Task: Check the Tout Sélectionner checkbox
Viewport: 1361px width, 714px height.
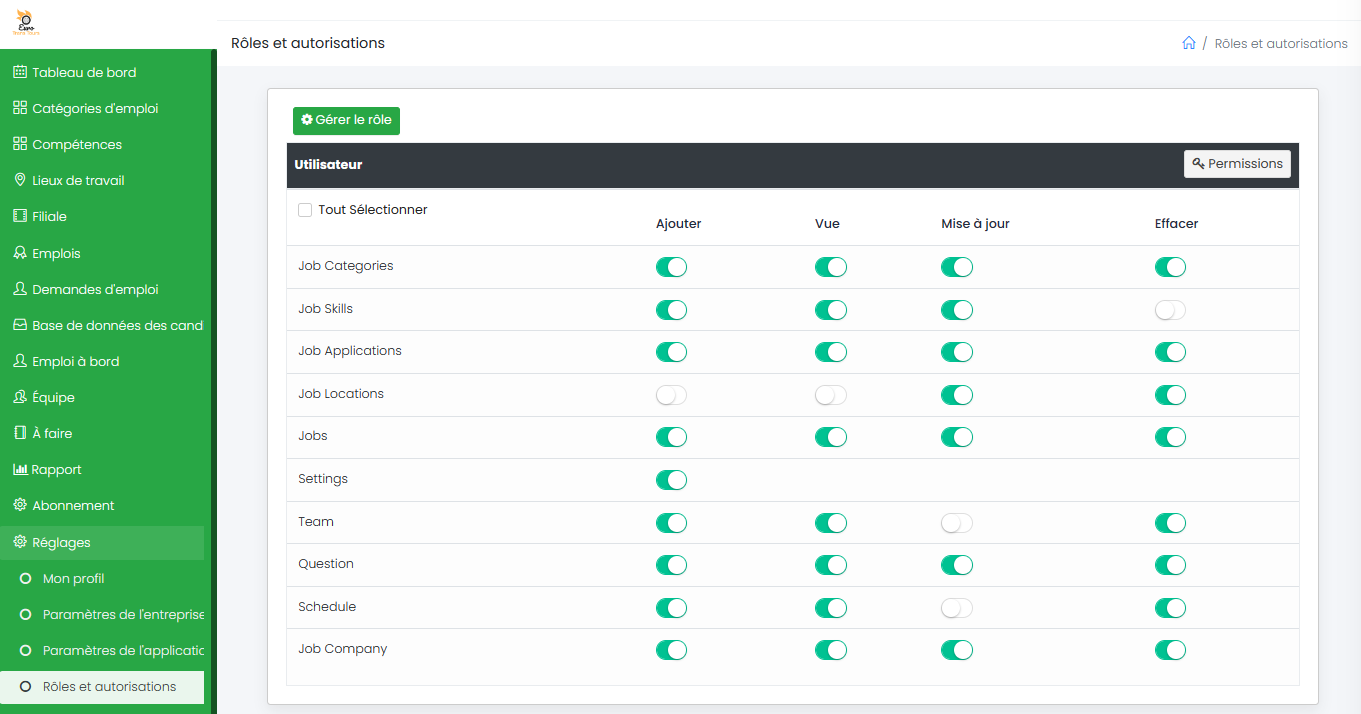Action: pyautogui.click(x=305, y=210)
